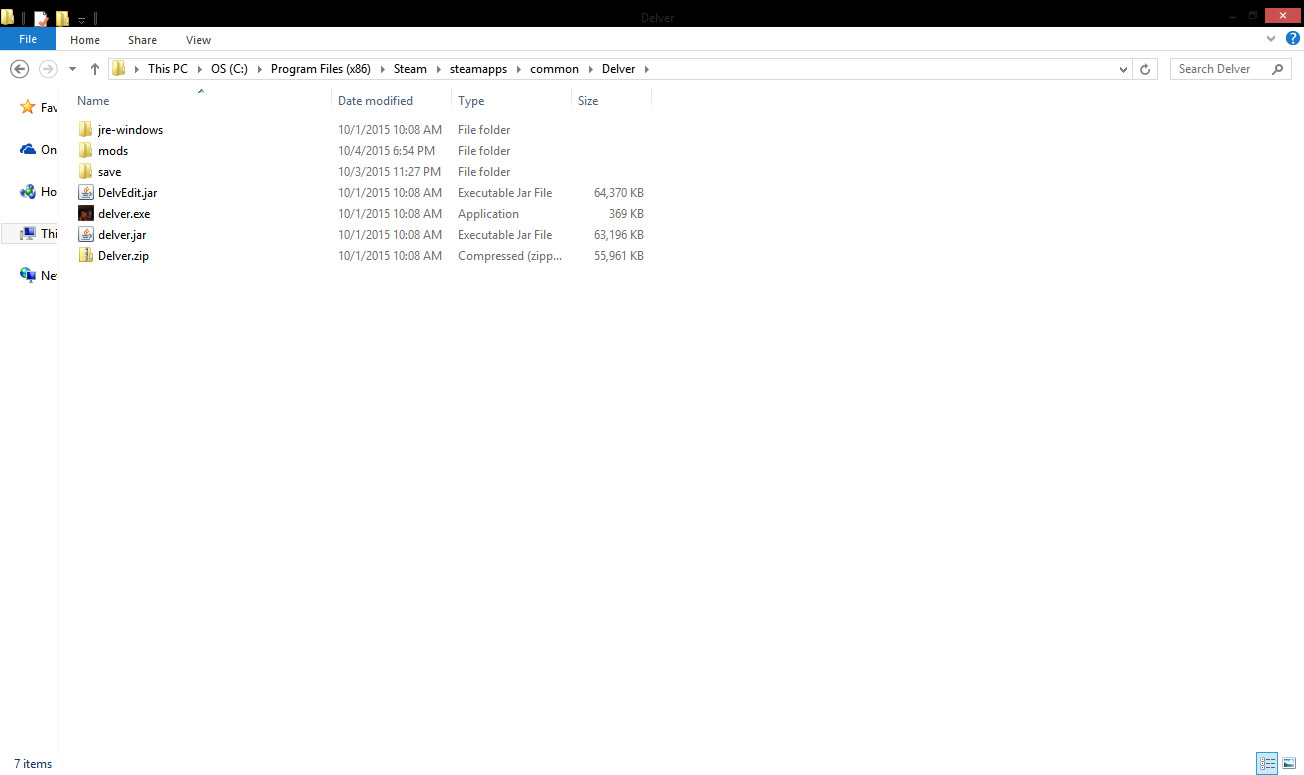The image size is (1304, 775).
Task: Open the Share ribbon tab
Action: point(142,40)
